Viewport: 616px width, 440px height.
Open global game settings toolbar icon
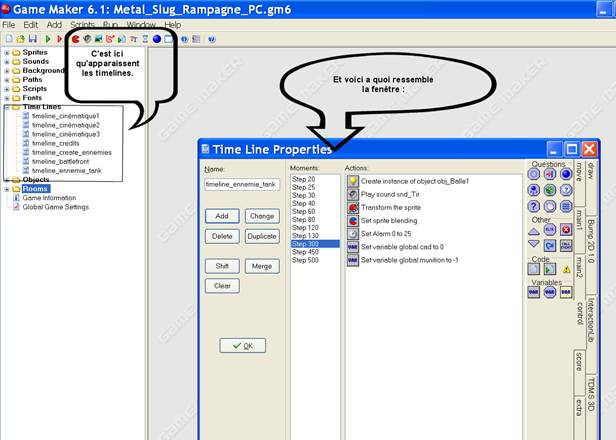coord(196,39)
